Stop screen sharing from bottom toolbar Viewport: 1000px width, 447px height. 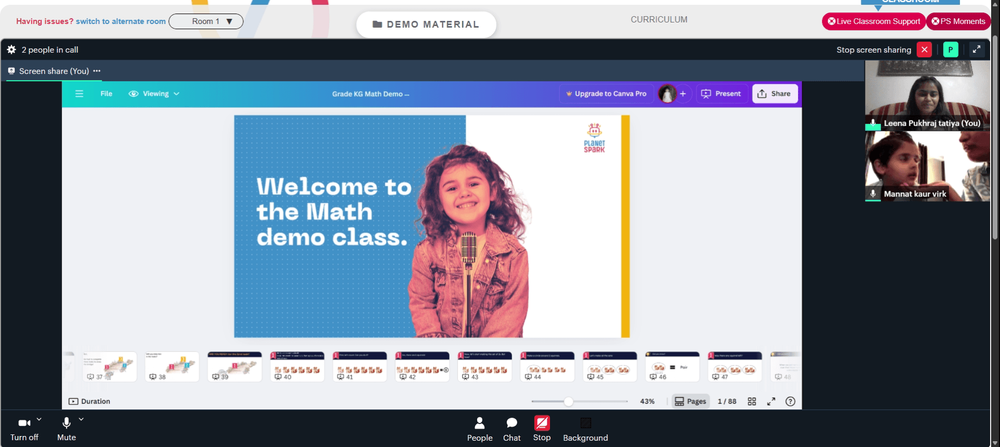point(541,429)
